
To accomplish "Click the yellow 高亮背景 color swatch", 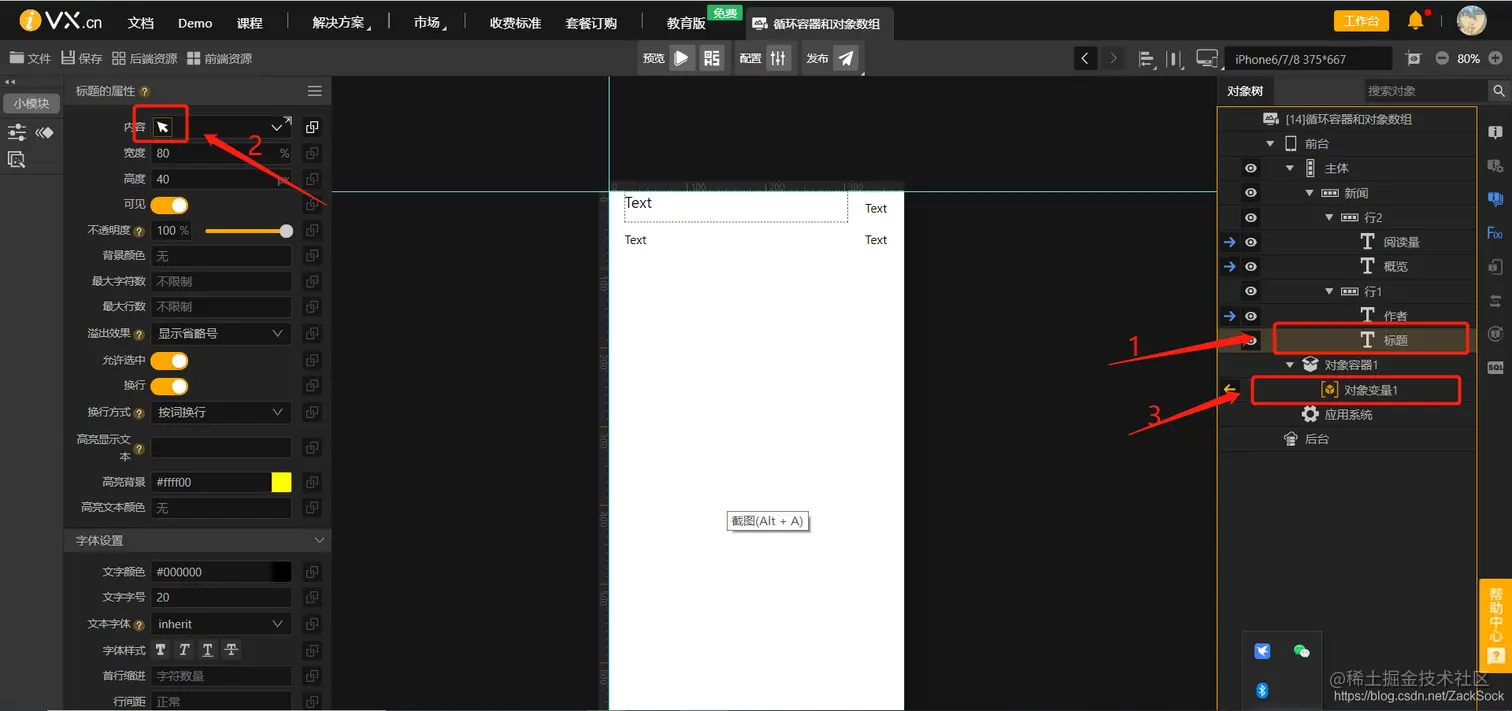I will (x=281, y=482).
